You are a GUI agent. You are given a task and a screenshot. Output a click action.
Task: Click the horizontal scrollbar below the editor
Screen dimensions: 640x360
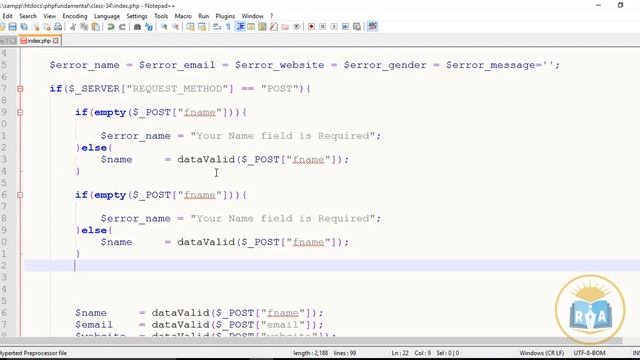[311, 341]
